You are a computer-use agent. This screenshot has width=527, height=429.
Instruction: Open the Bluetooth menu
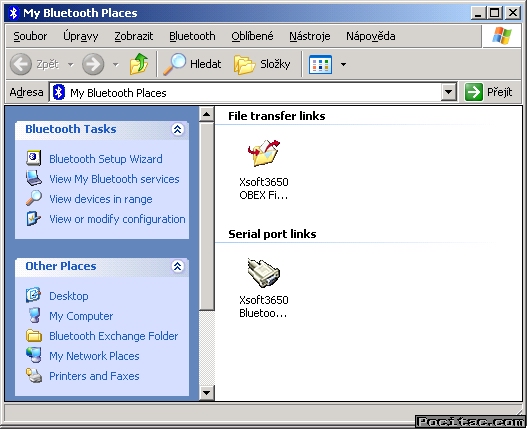coord(192,36)
